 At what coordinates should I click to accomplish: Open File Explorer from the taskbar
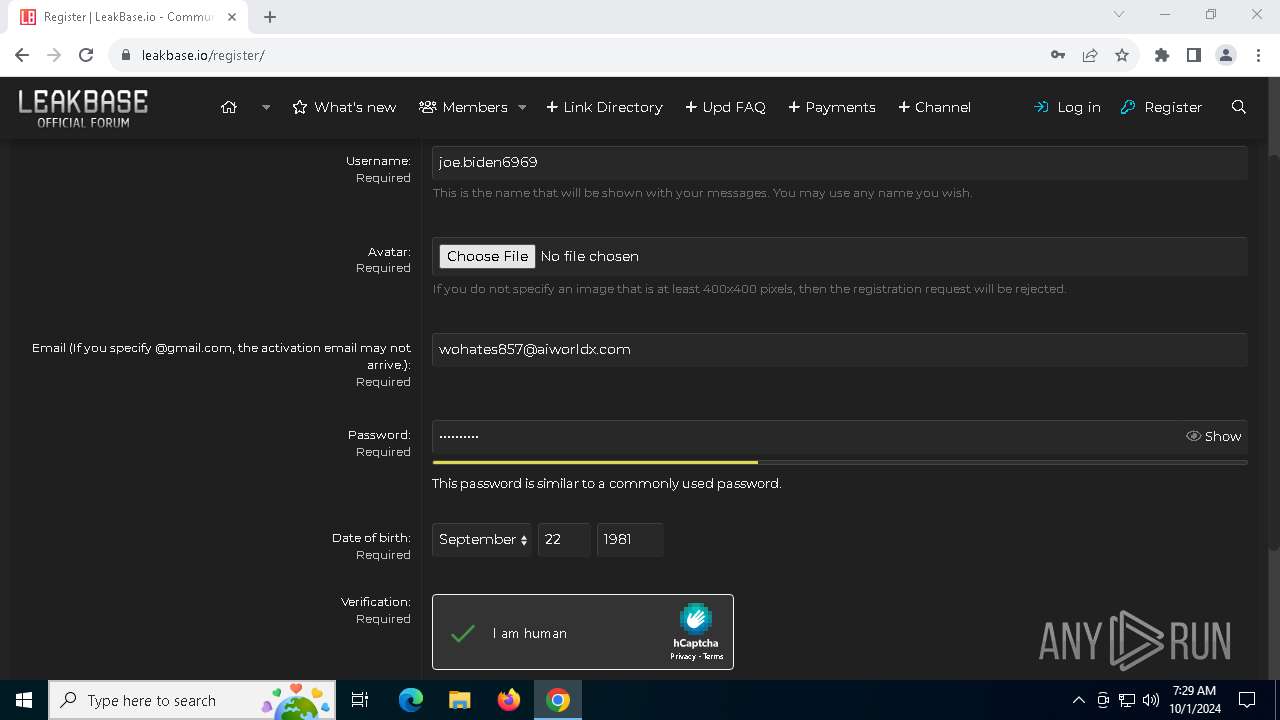tap(459, 700)
